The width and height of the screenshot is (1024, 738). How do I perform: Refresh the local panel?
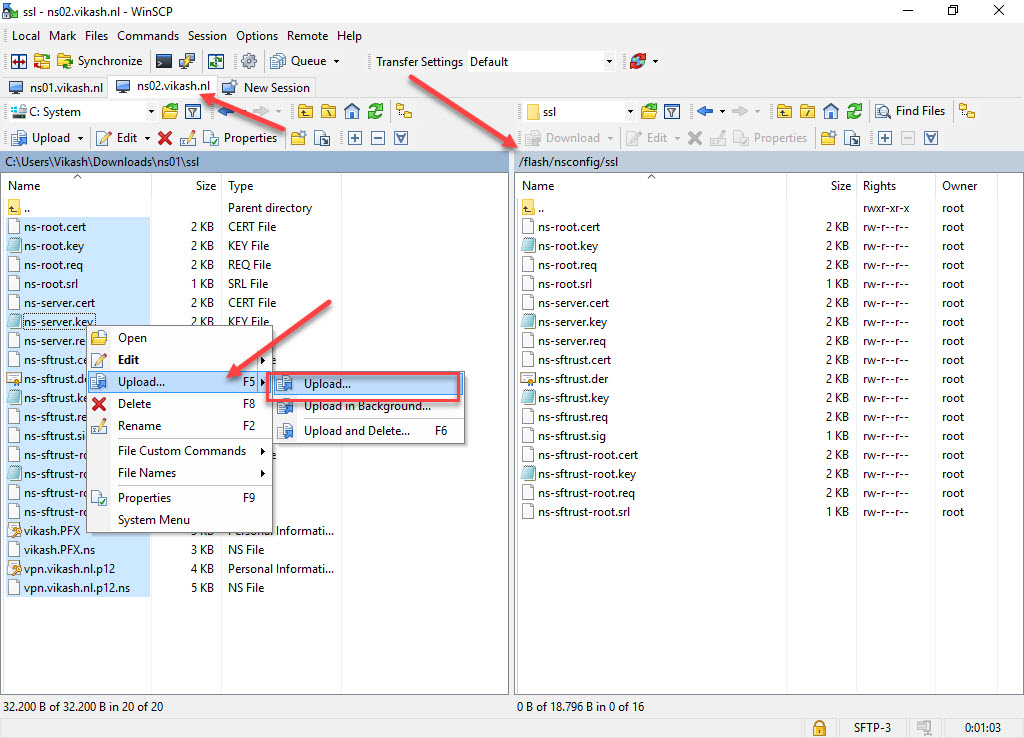[376, 112]
